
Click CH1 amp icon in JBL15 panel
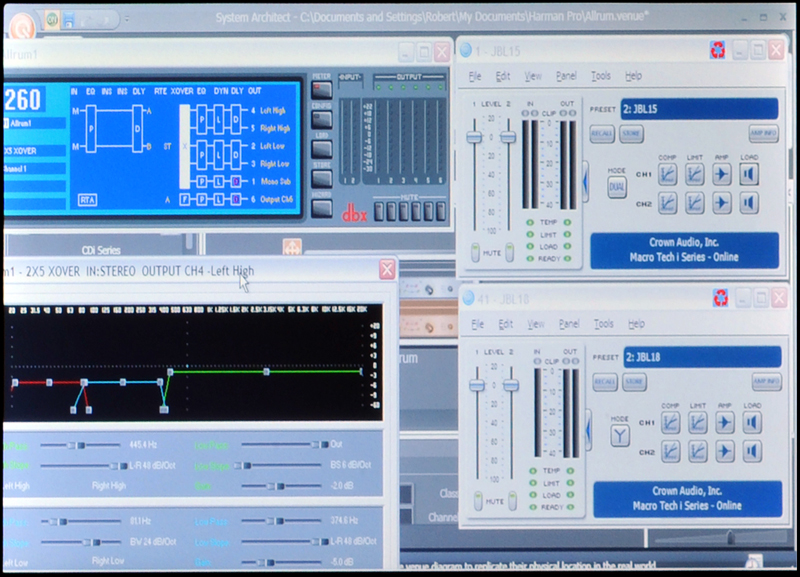[x=723, y=174]
